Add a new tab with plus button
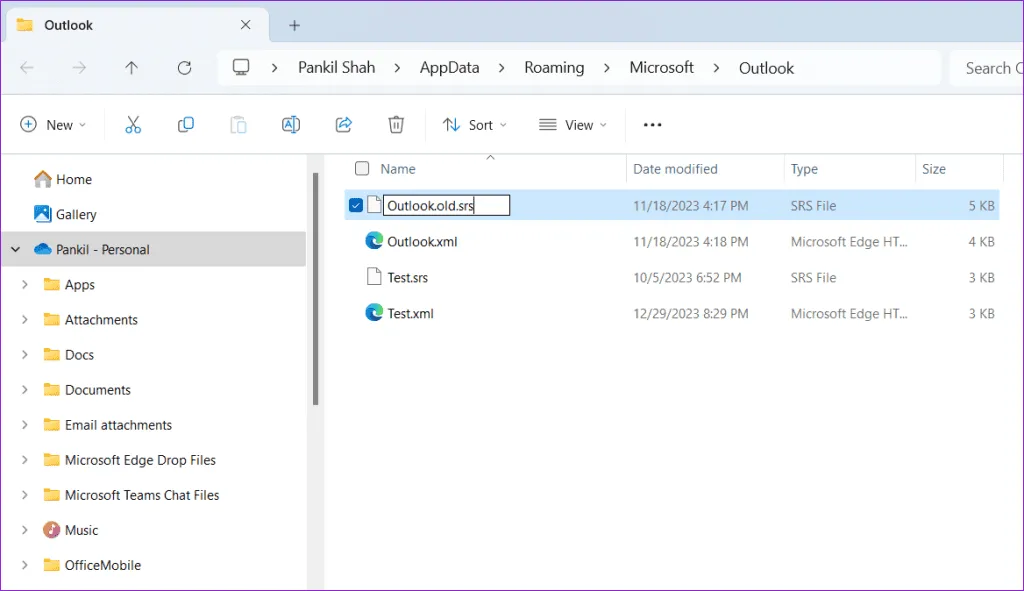 tap(294, 25)
